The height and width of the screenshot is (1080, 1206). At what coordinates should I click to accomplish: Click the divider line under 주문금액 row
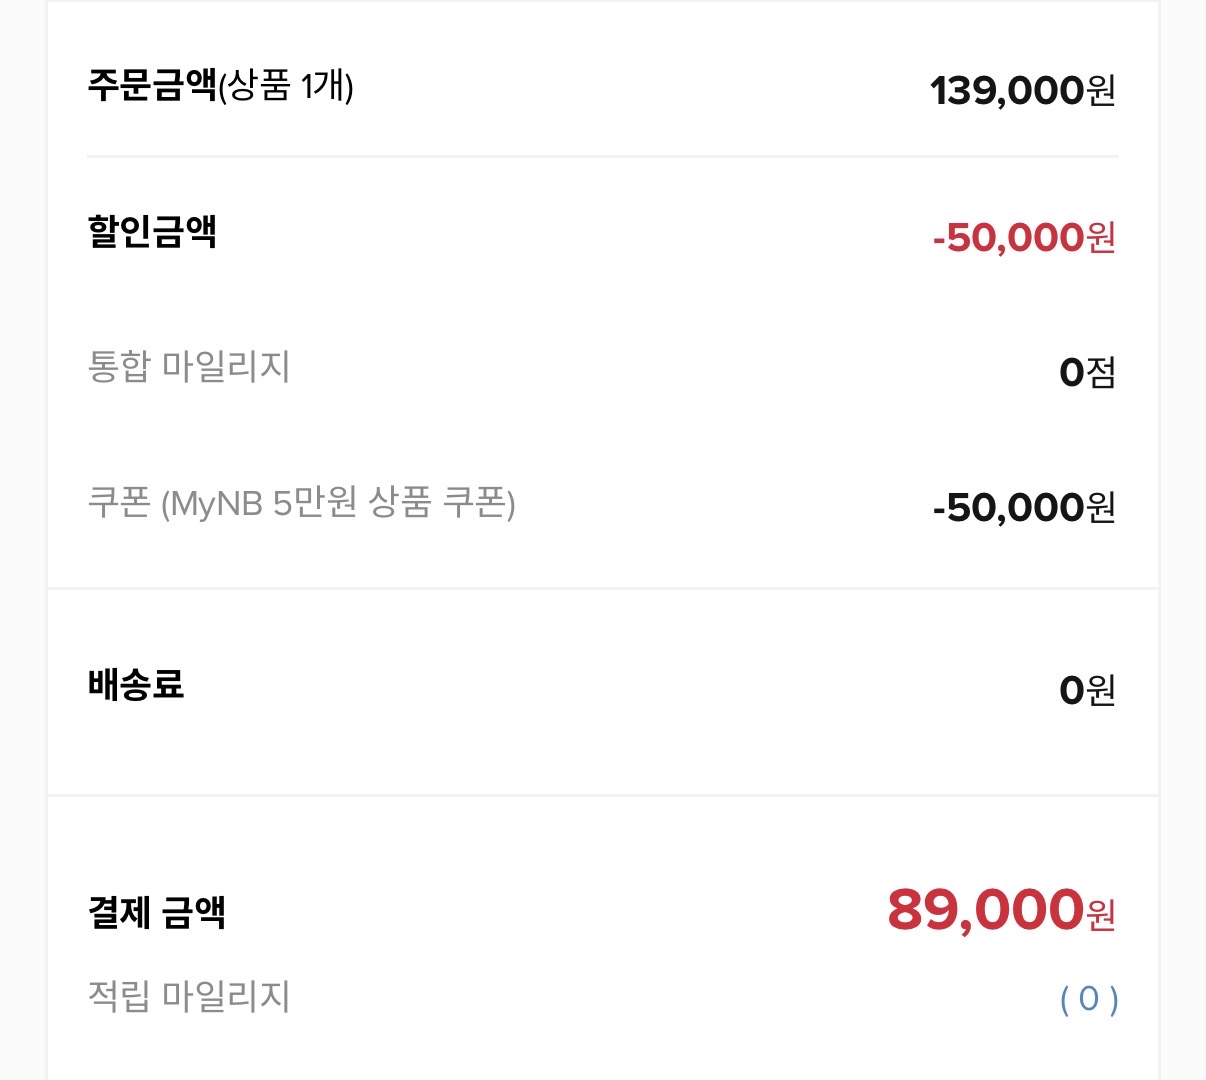pyautogui.click(x=602, y=156)
